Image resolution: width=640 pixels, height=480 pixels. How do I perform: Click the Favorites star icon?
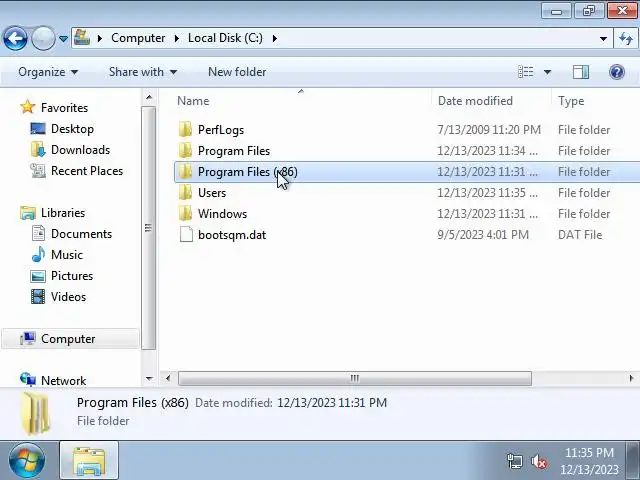pos(28,107)
